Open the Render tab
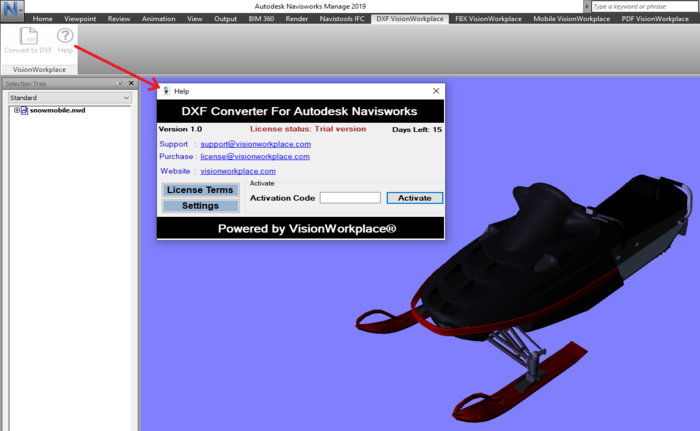700x431 pixels. pyautogui.click(x=297, y=19)
